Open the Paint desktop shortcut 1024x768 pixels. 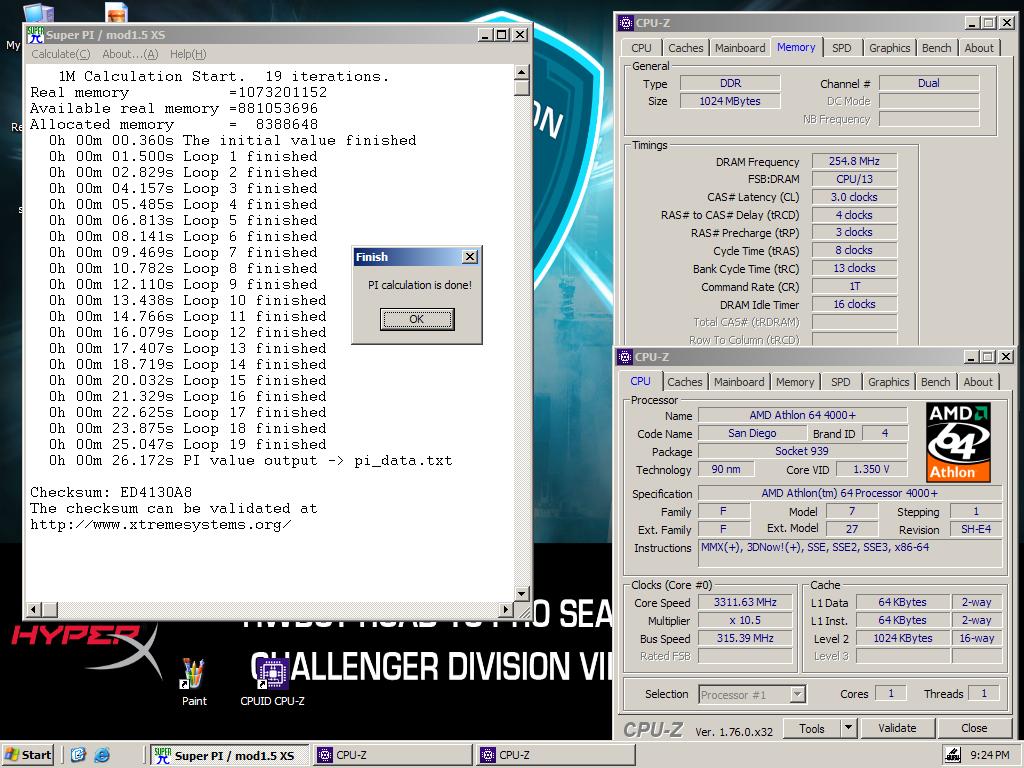click(194, 682)
